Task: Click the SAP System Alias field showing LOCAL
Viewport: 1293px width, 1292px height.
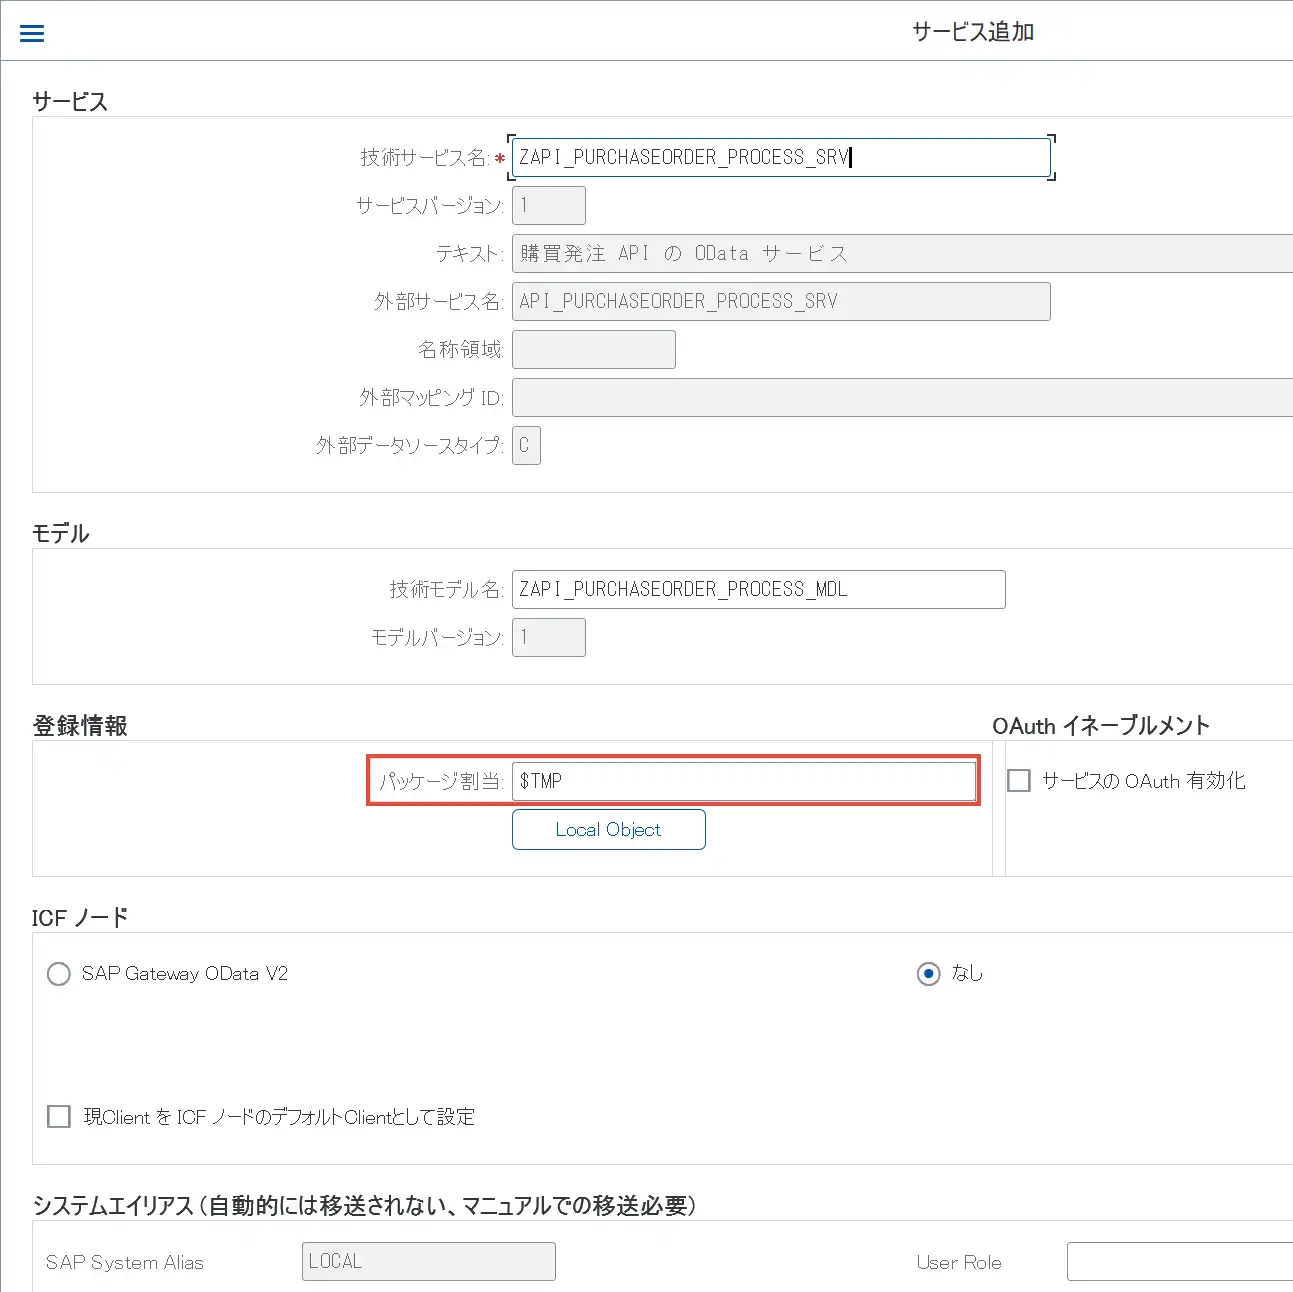Action: pos(428,1261)
